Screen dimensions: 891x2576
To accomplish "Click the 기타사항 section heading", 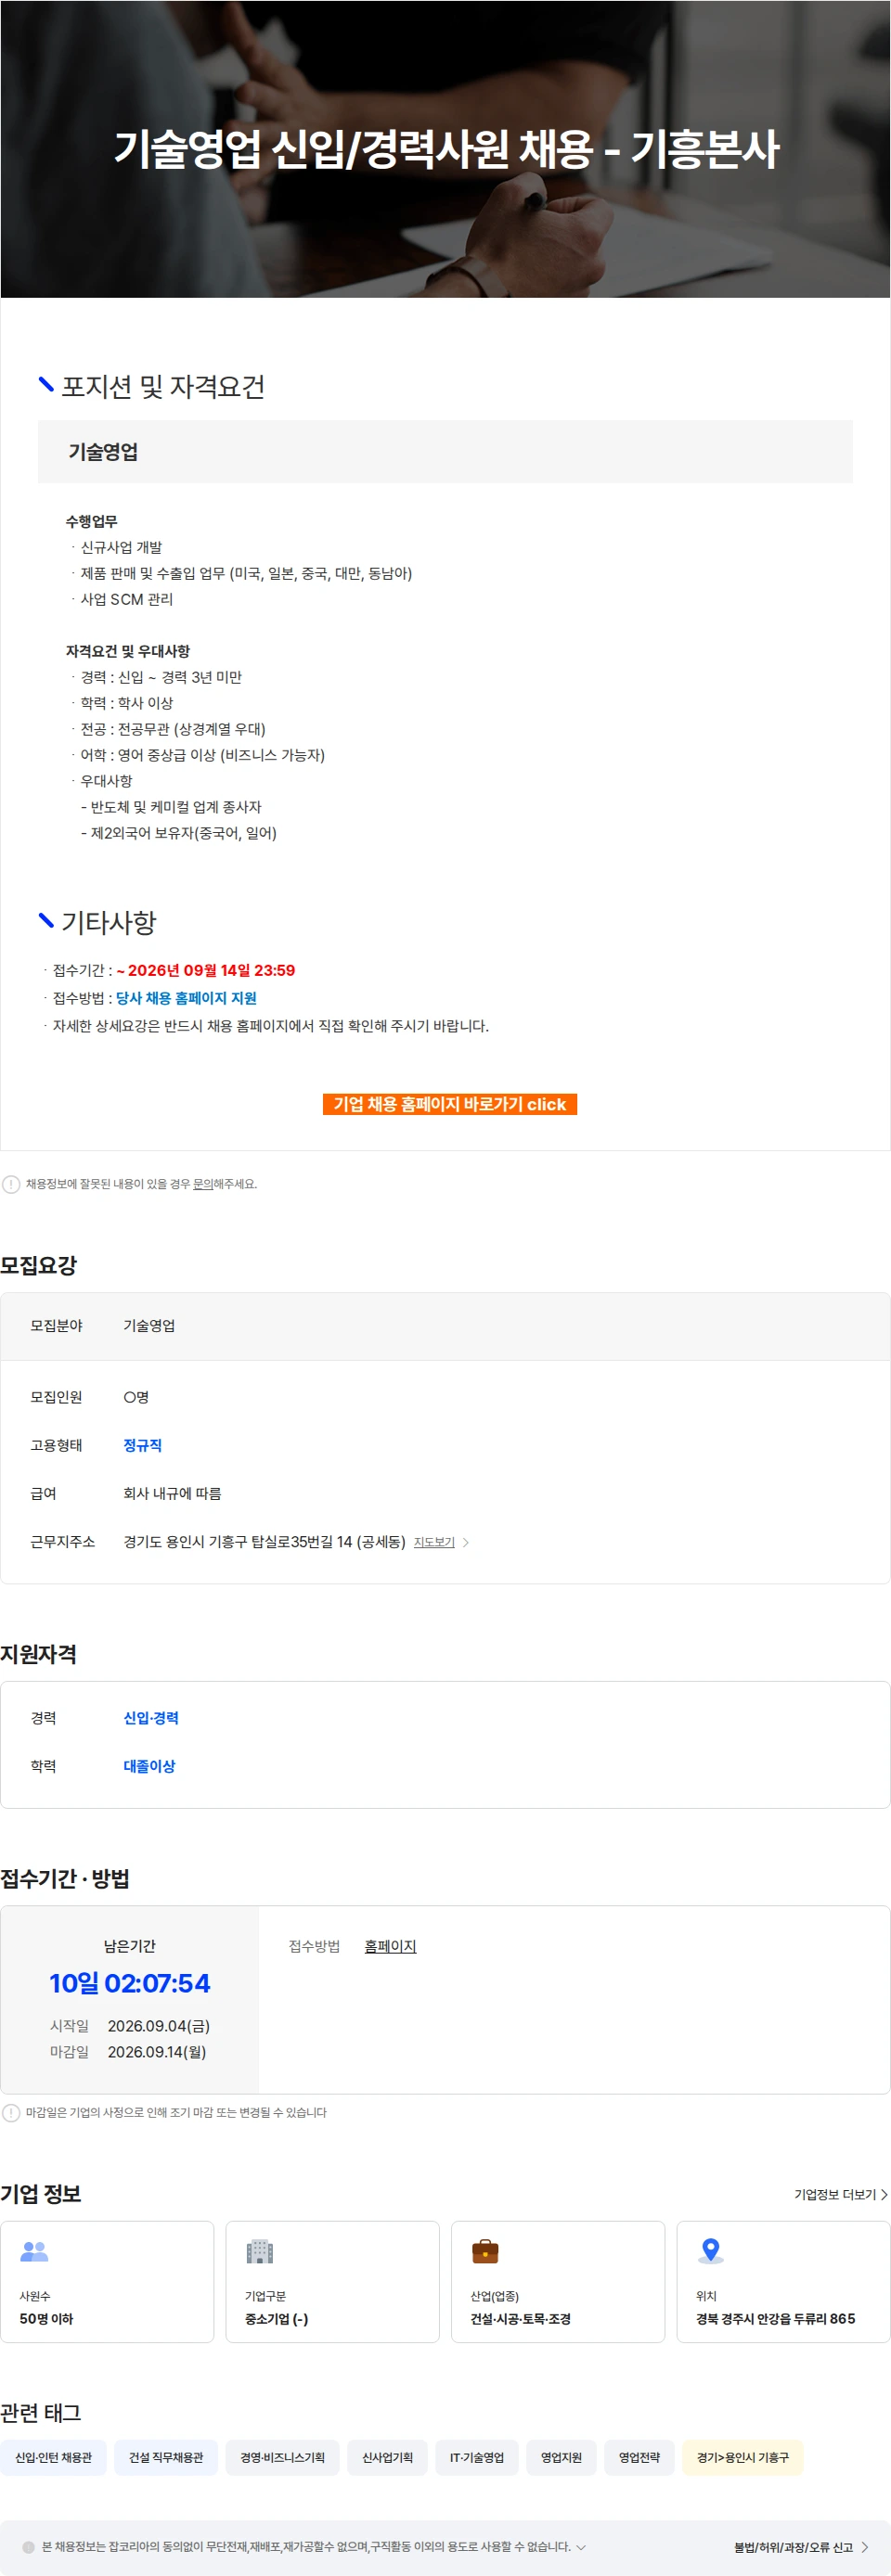I will point(109,922).
